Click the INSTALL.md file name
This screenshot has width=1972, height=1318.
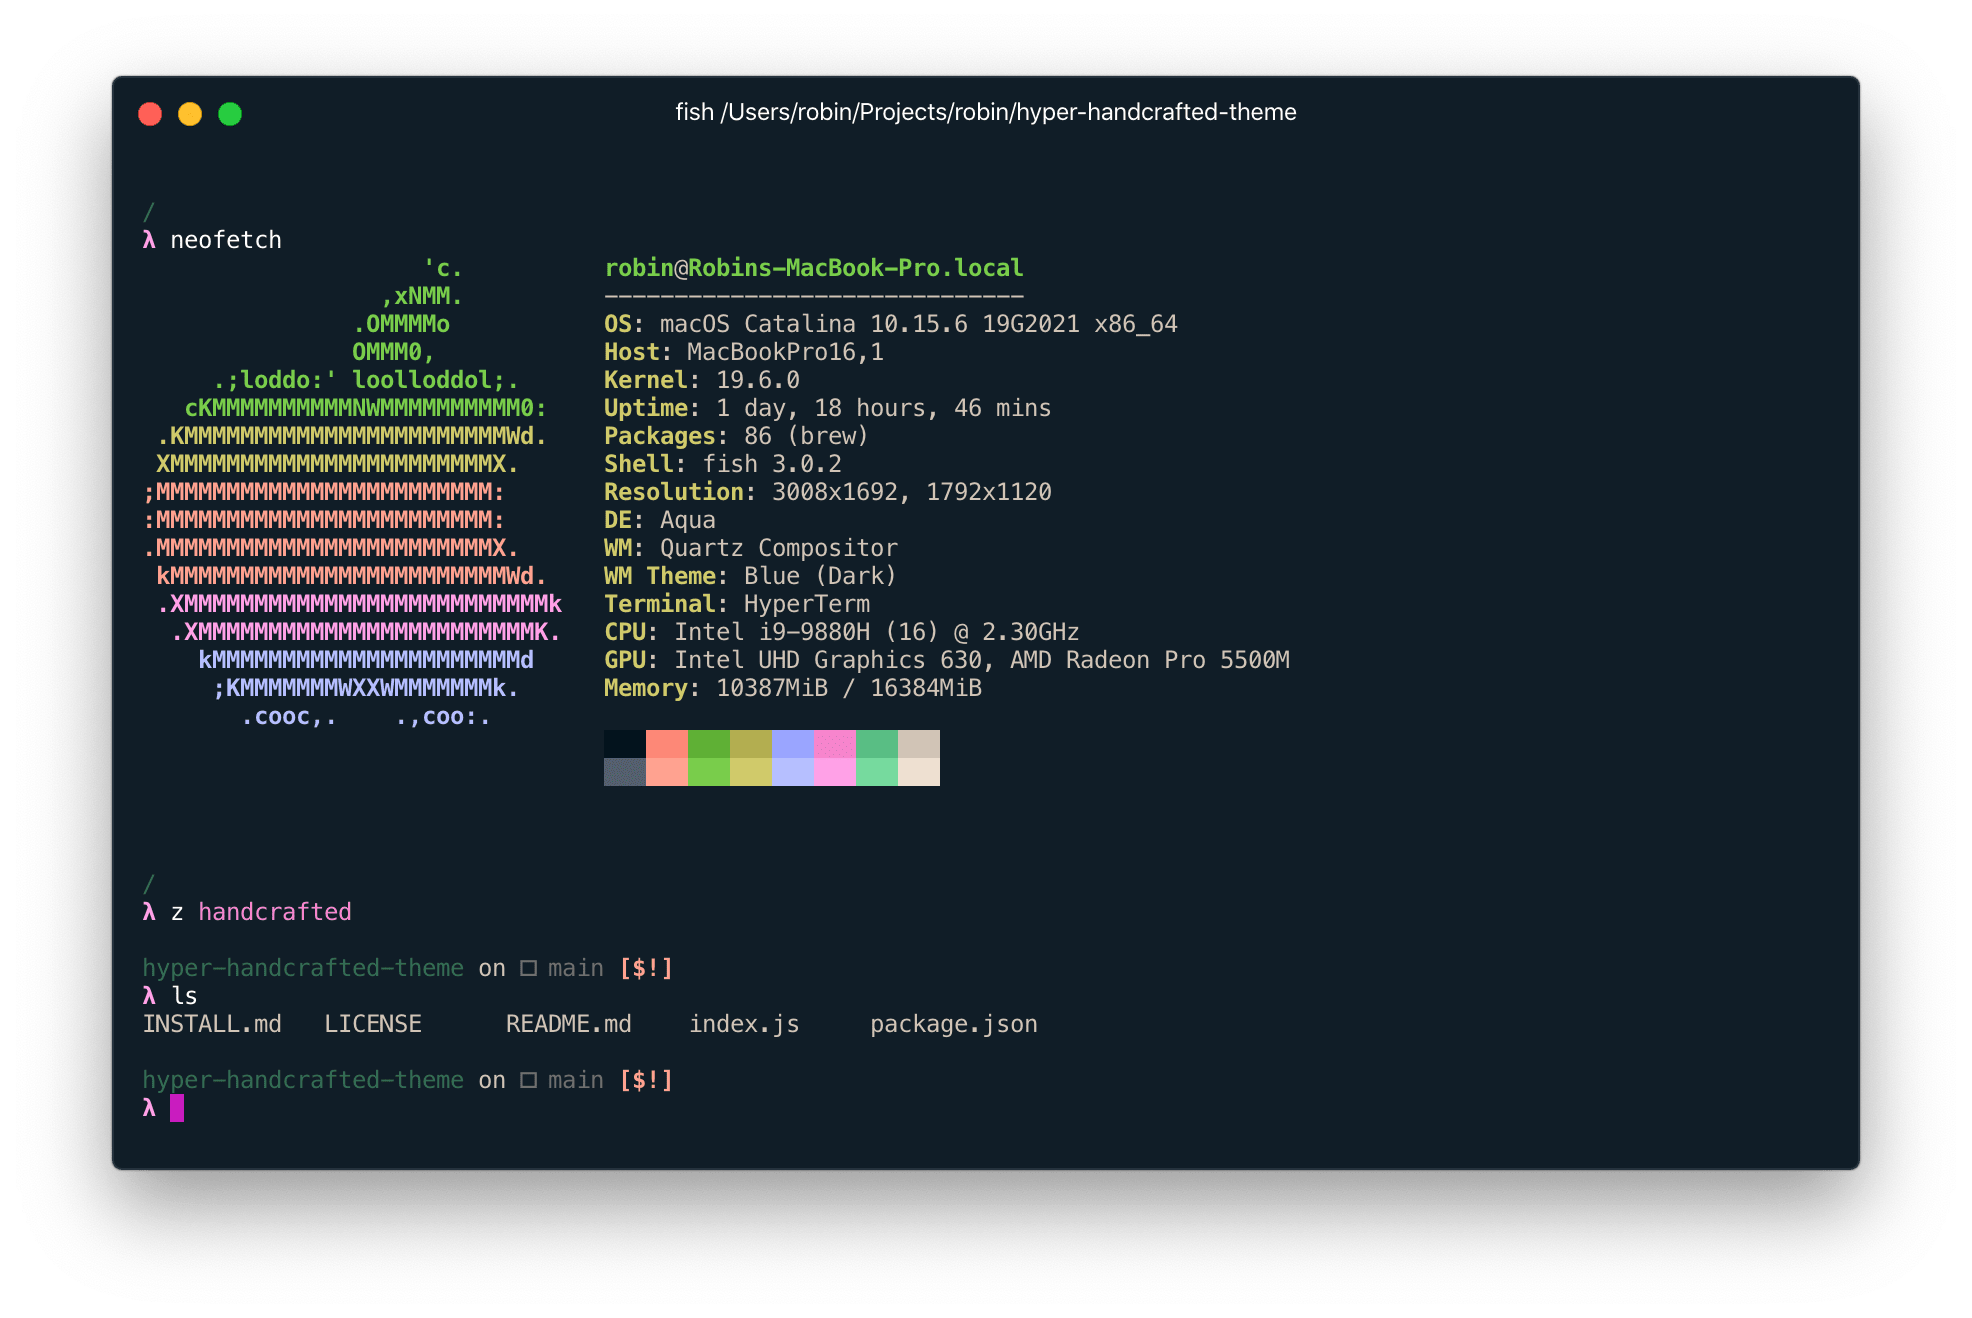pos(212,1024)
